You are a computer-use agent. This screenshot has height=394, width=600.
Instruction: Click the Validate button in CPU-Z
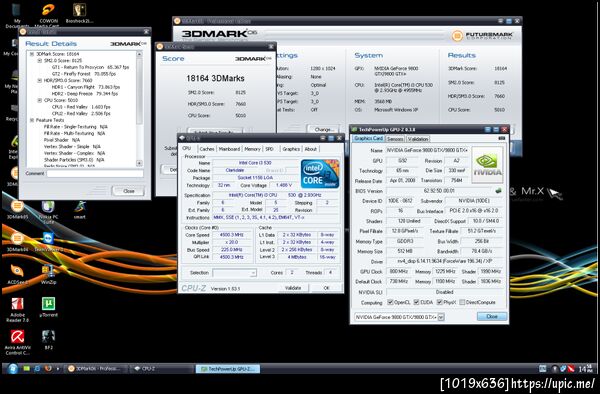pos(293,288)
